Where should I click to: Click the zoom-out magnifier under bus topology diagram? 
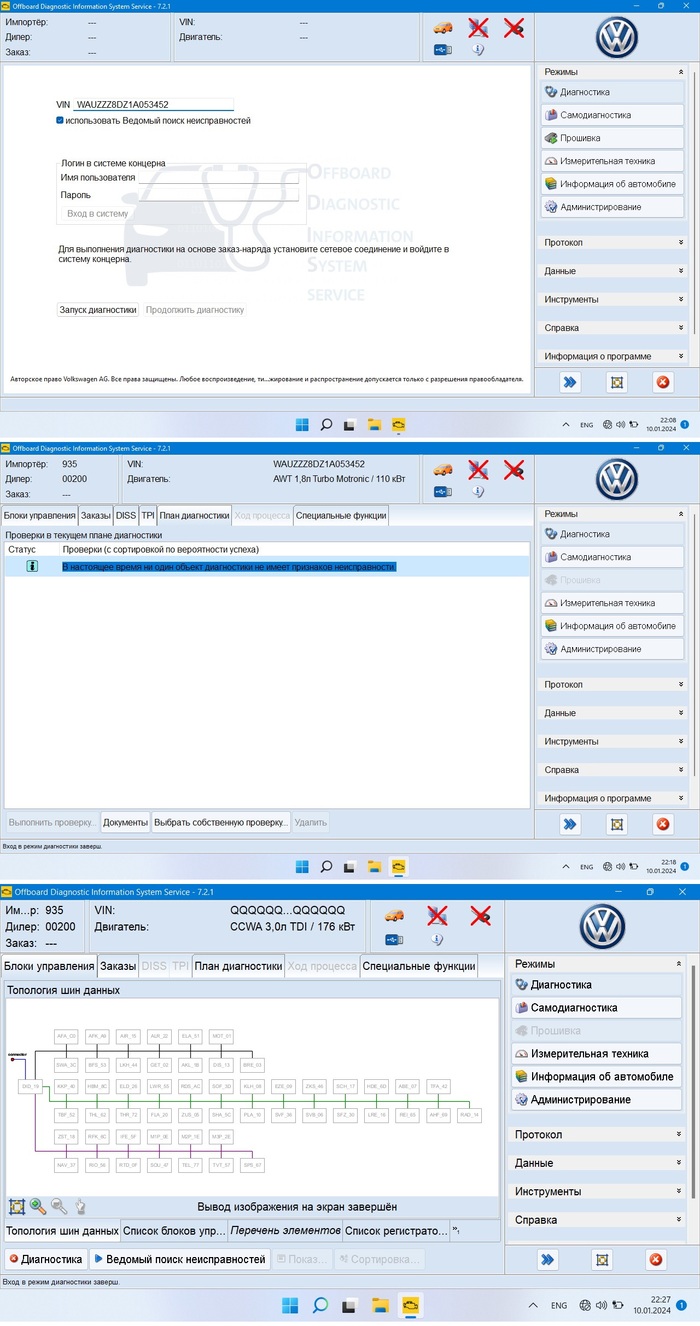pyautogui.click(x=59, y=1207)
